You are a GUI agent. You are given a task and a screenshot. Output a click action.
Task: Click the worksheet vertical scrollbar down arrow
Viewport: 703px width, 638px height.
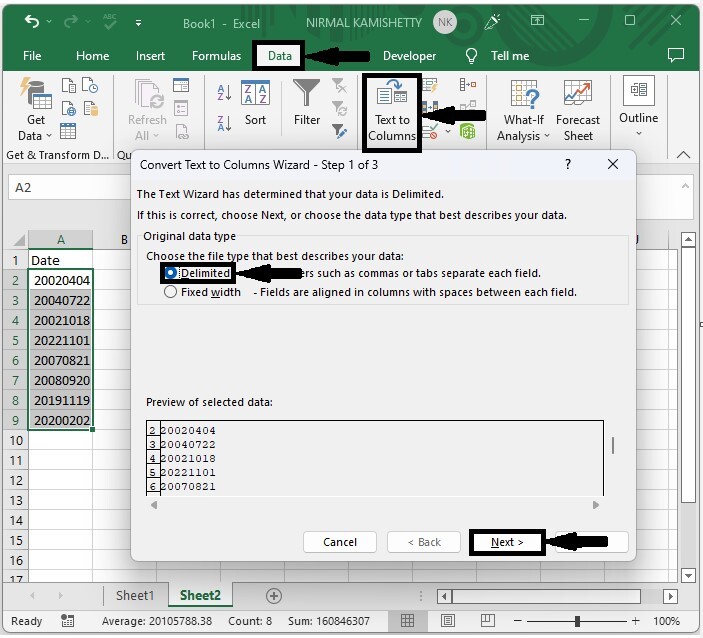point(688,575)
